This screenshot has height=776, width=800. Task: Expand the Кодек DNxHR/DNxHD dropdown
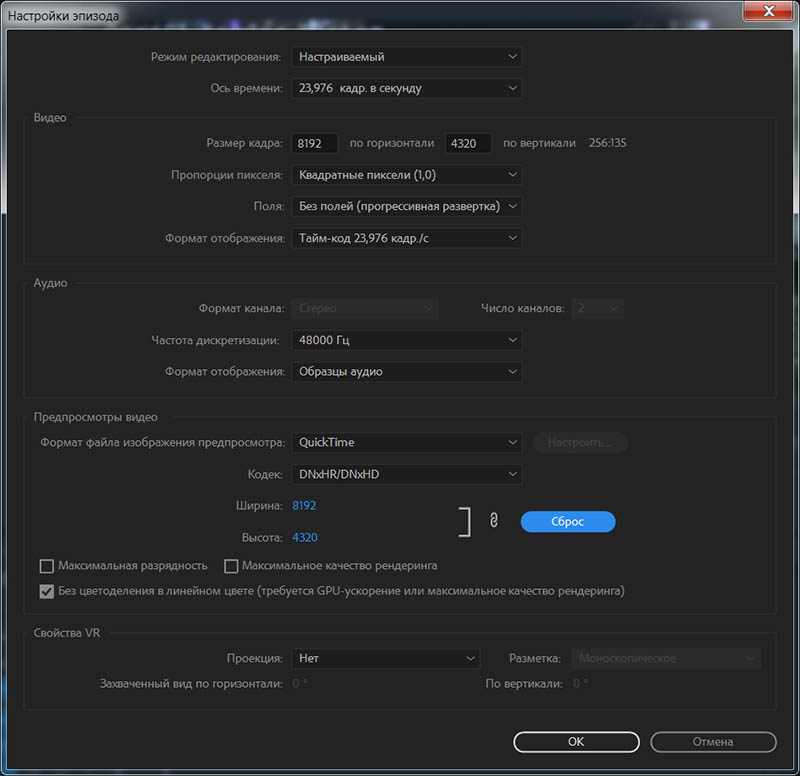[406, 473]
